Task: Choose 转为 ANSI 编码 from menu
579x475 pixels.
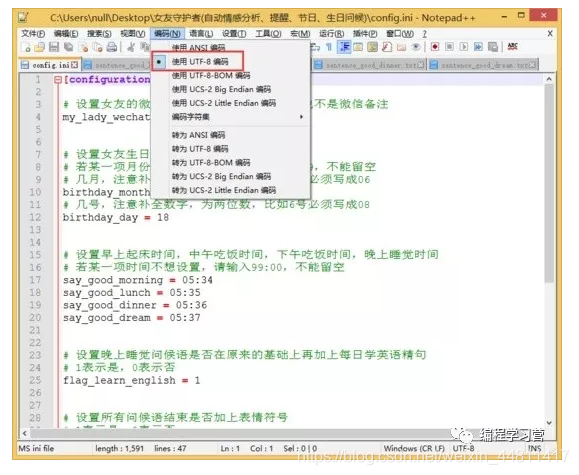Action: click(x=231, y=135)
